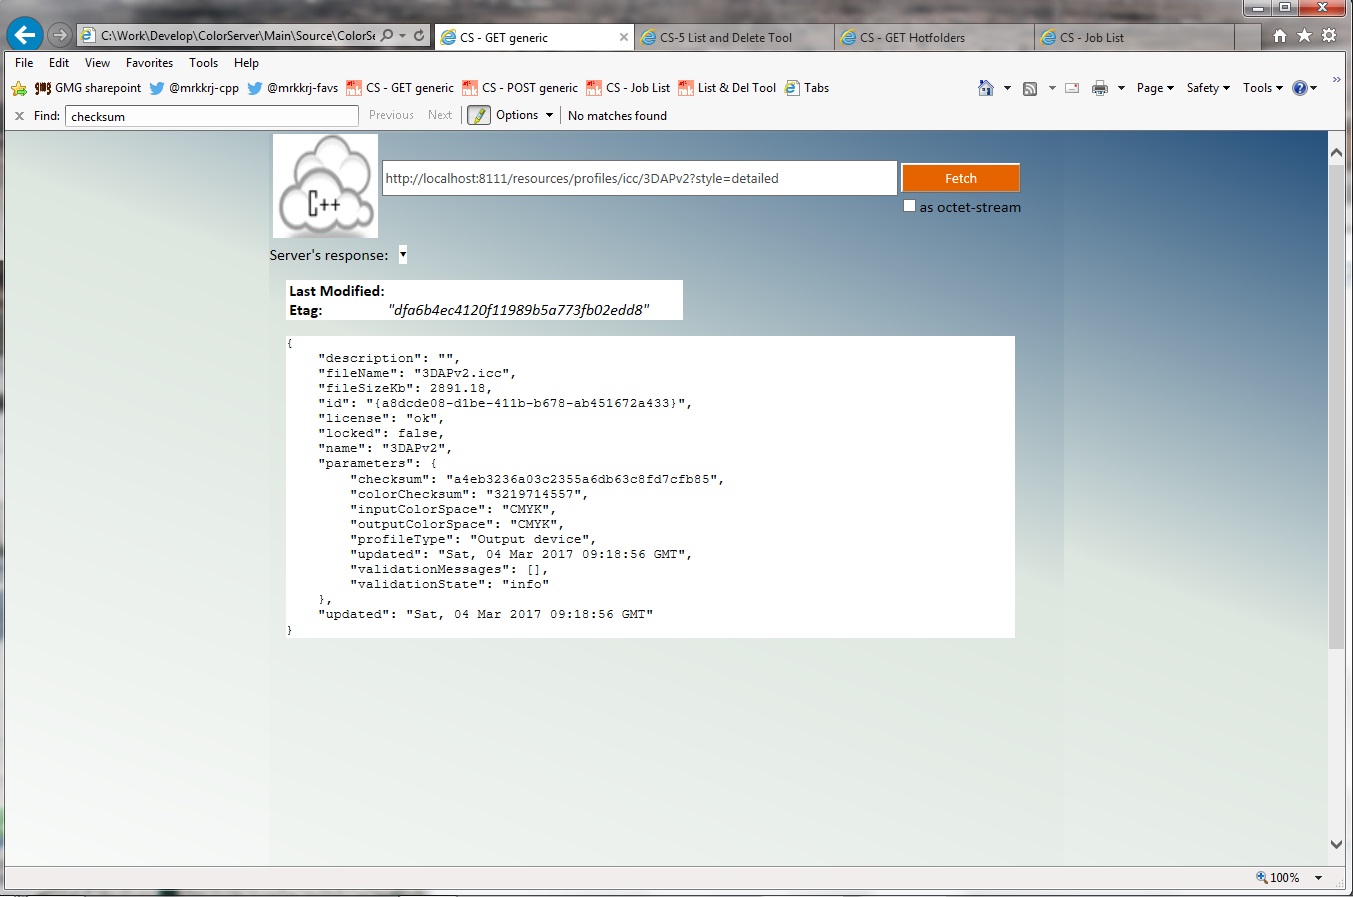This screenshot has width=1353, height=897.
Task: Open the Edit menu
Action: tap(59, 62)
